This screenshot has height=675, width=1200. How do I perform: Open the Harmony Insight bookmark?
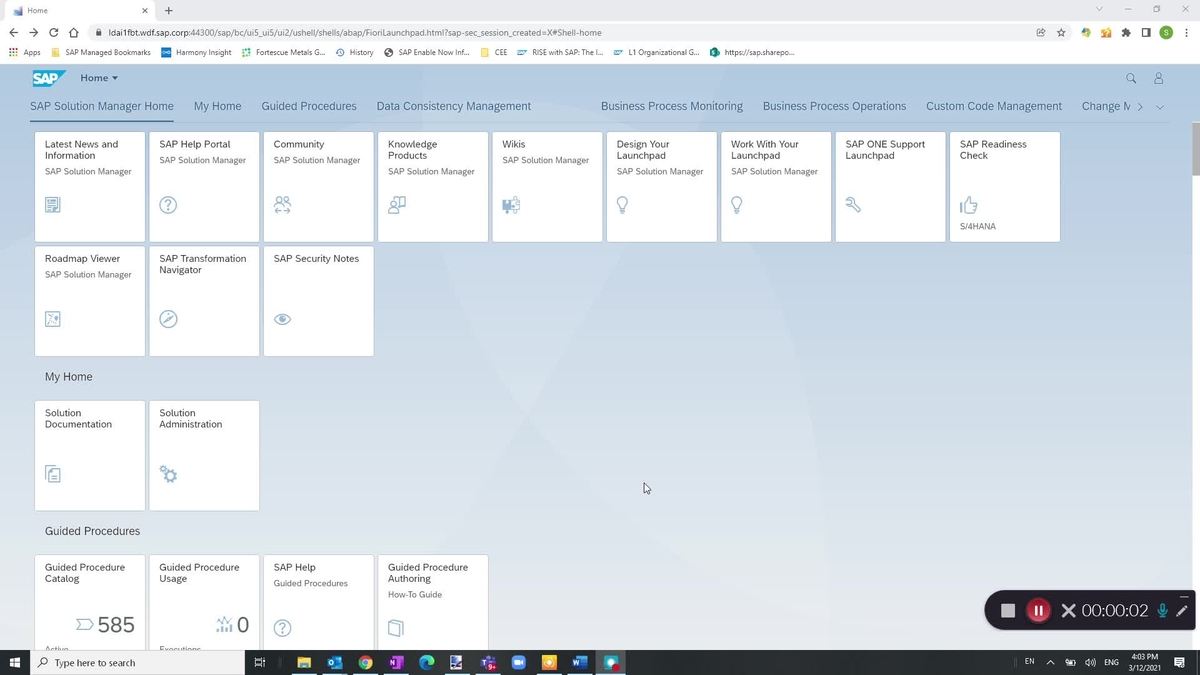196,52
